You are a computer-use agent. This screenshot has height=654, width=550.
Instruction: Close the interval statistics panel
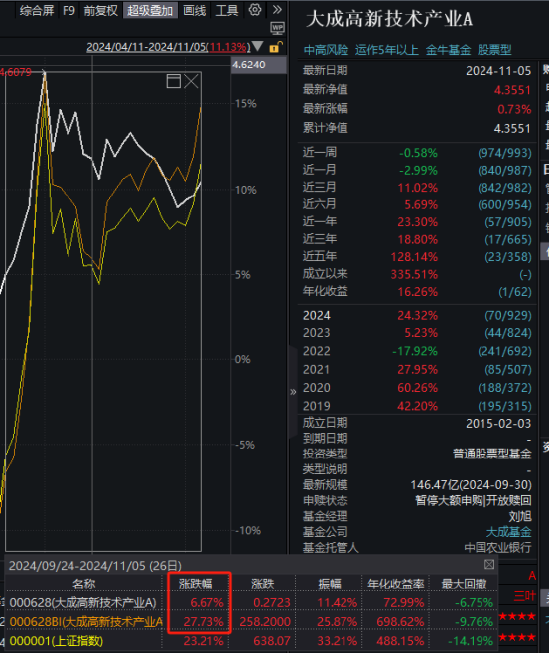click(x=489, y=565)
